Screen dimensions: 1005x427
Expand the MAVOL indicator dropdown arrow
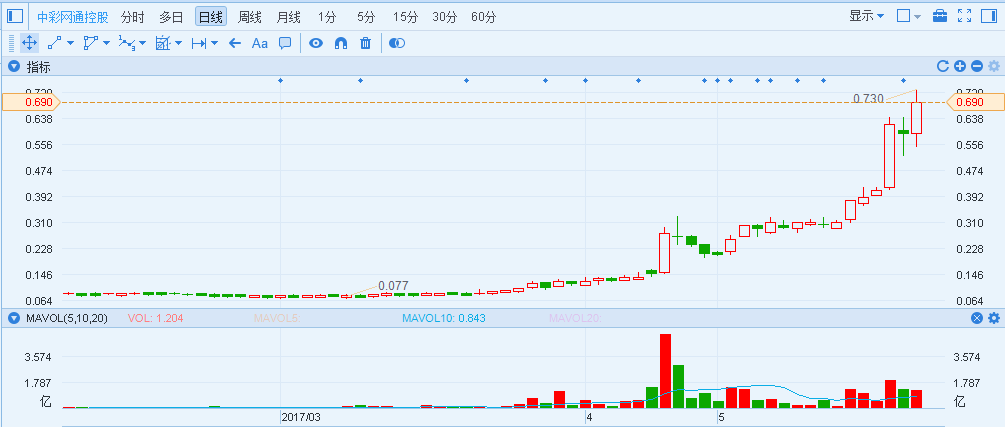point(14,319)
